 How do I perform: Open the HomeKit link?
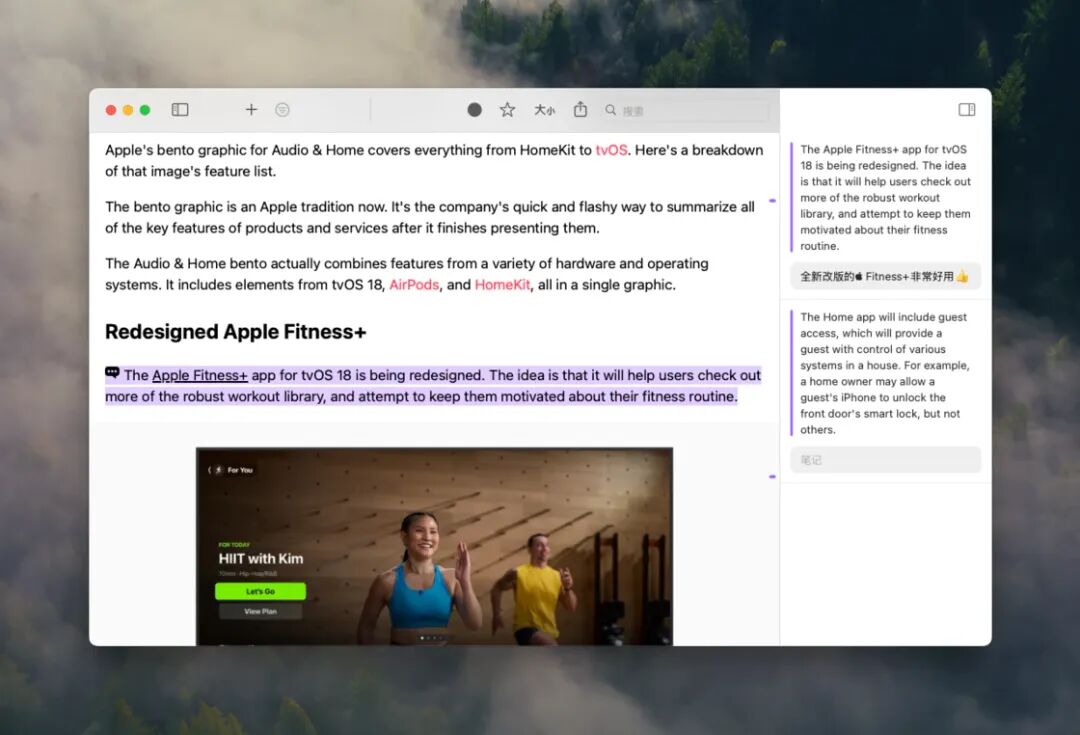(x=502, y=284)
